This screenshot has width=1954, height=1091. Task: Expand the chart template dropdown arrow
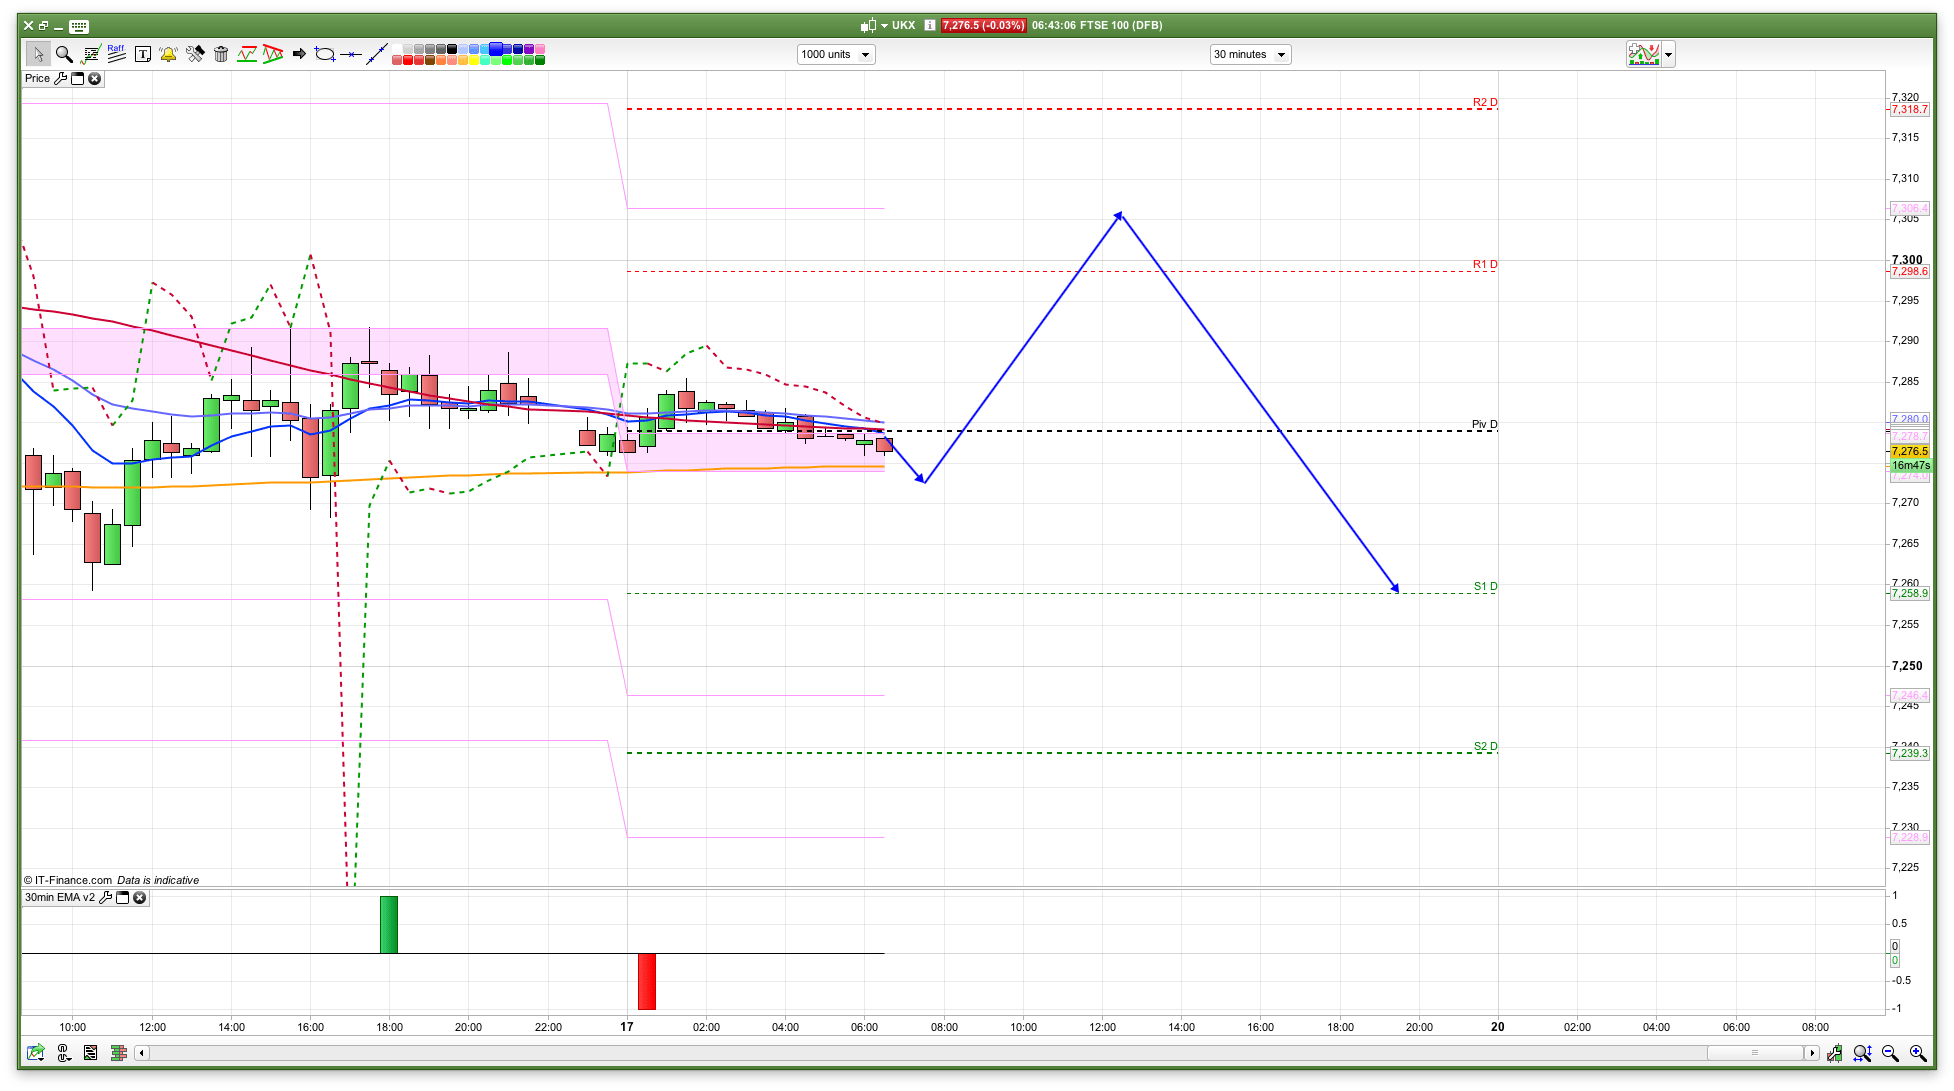[1668, 55]
